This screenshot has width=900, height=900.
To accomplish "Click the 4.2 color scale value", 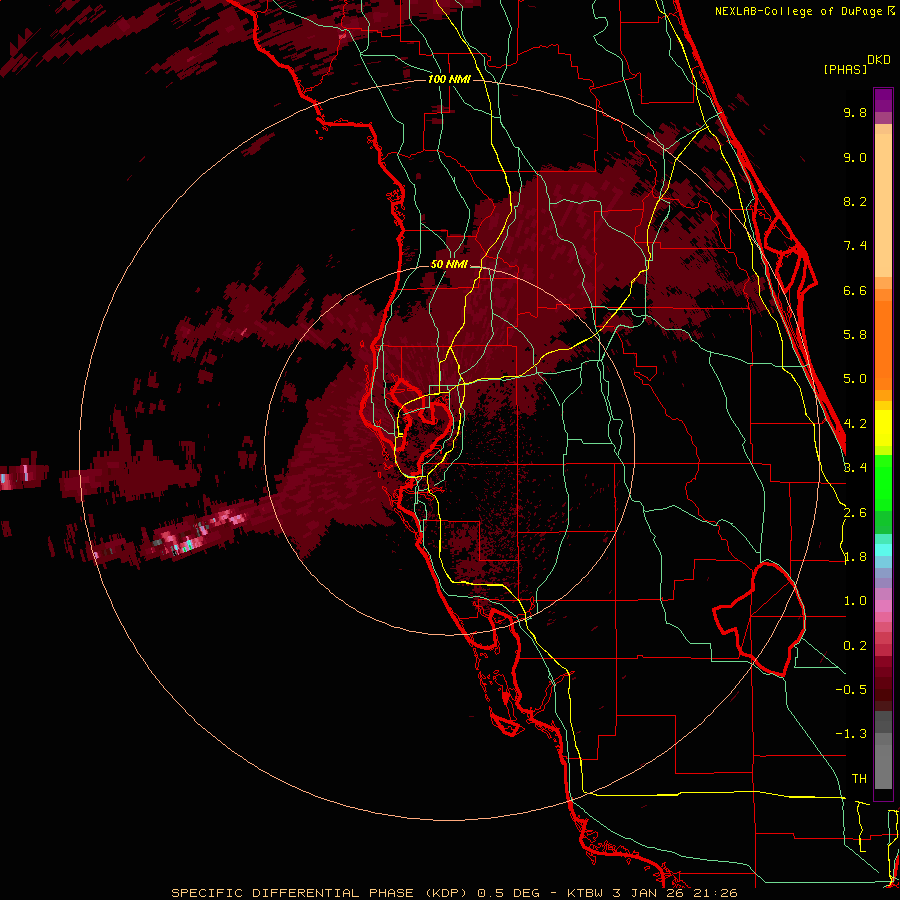I will pyautogui.click(x=855, y=424).
